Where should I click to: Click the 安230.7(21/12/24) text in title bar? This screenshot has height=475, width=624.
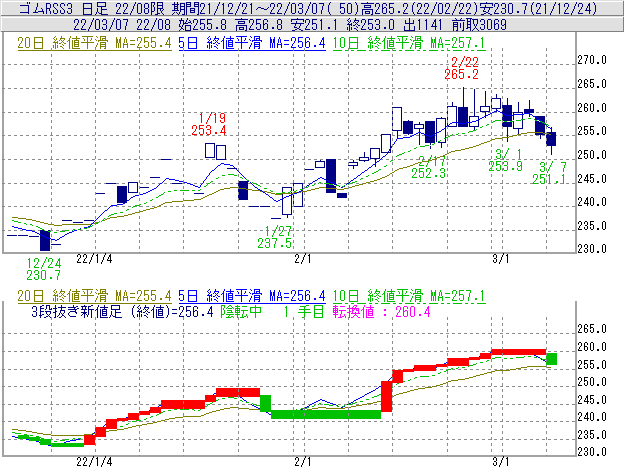coord(538,8)
